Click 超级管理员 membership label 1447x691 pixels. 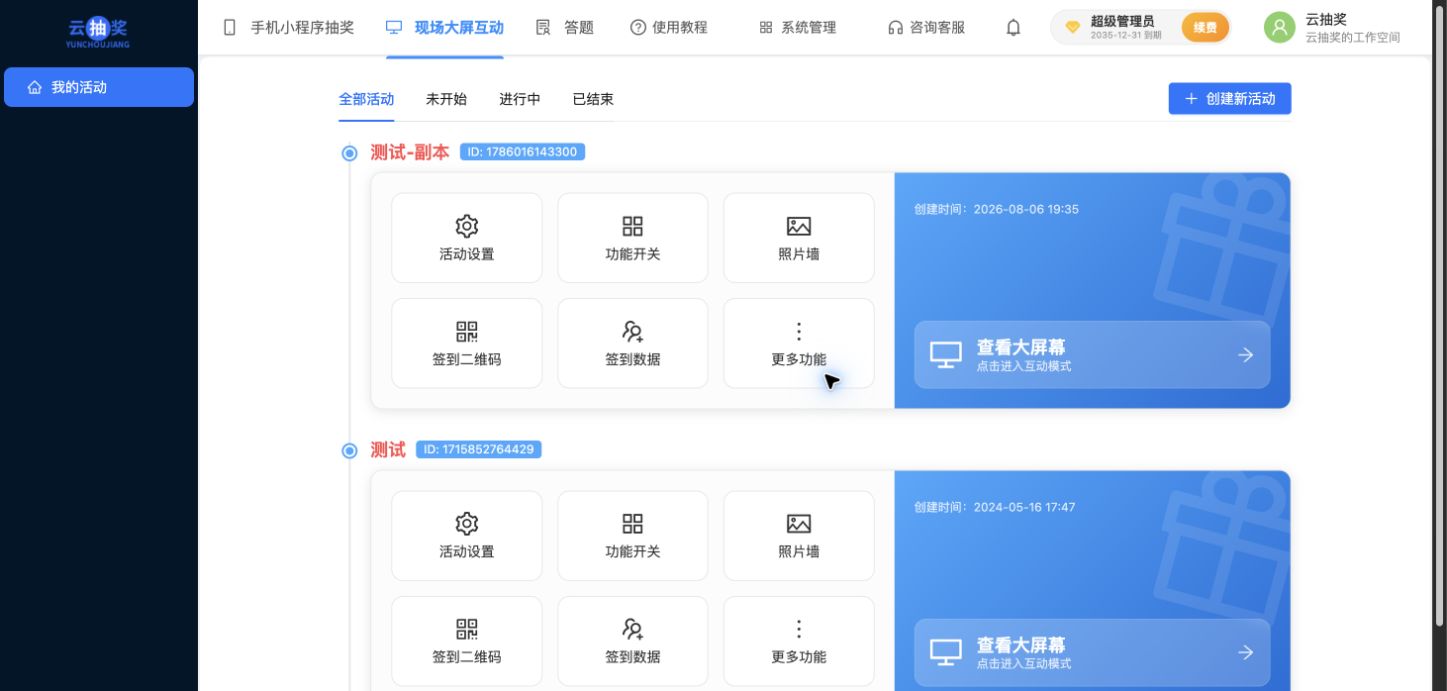point(1122,21)
